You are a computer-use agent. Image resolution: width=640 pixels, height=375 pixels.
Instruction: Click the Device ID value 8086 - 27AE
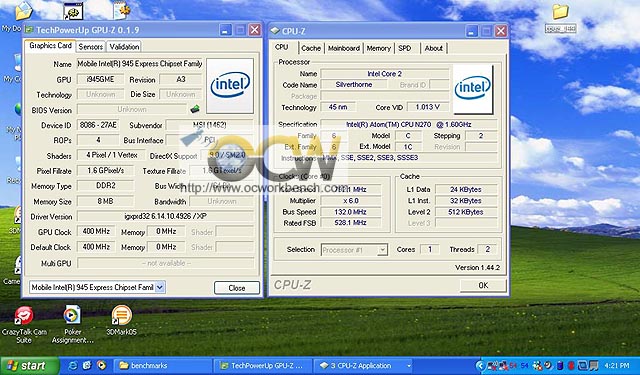98,125
